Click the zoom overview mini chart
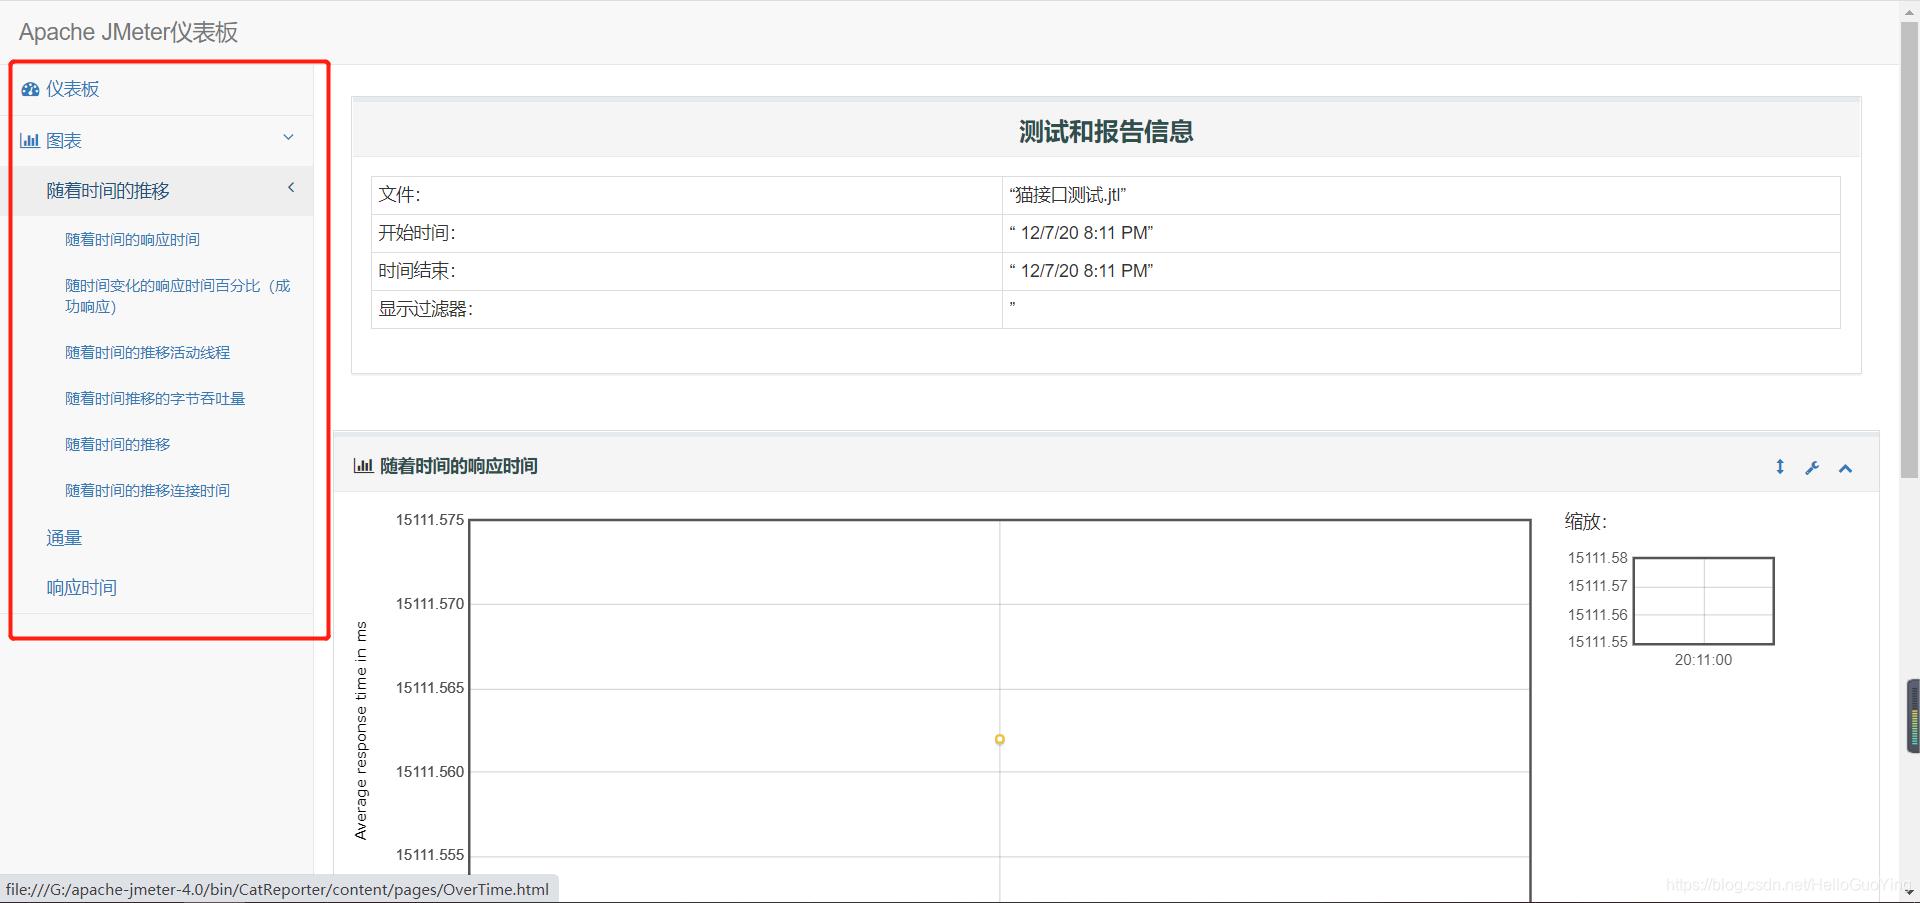Viewport: 1920px width, 903px height. pyautogui.click(x=1704, y=601)
